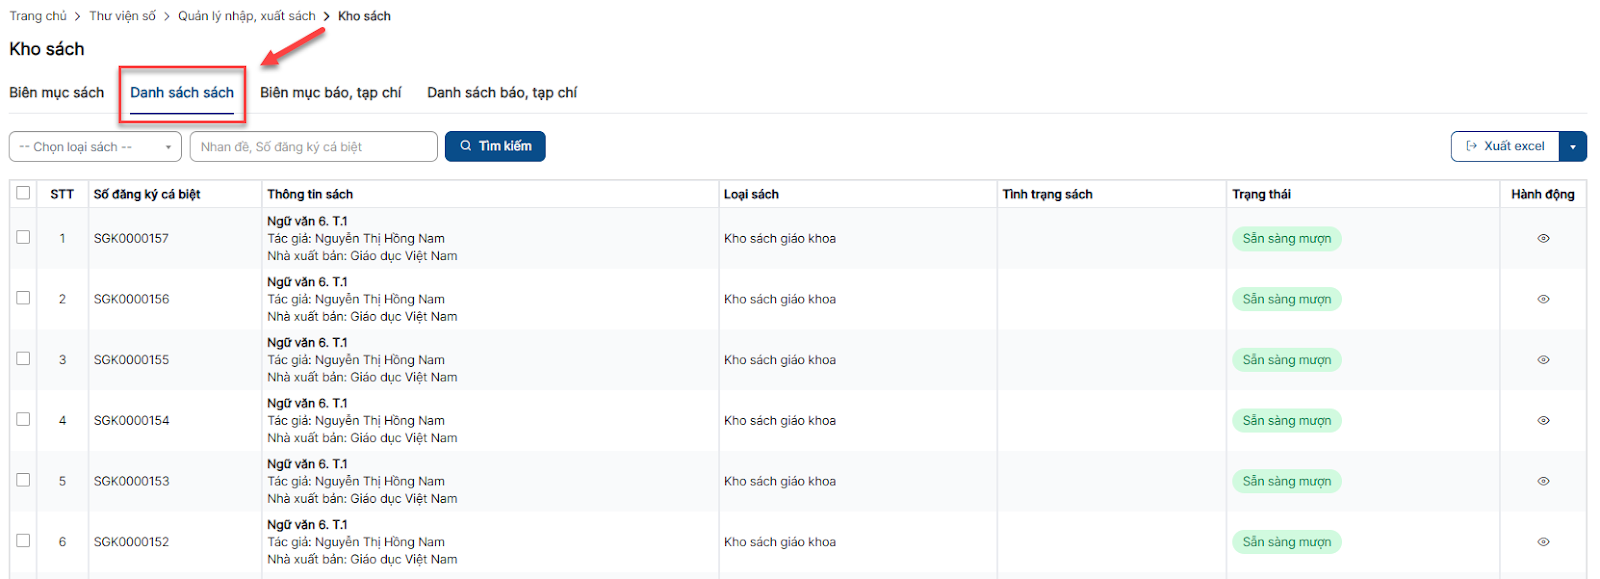1600x579 pixels.
Task: Open the Chọn loại sách dropdown
Action: tap(95, 147)
